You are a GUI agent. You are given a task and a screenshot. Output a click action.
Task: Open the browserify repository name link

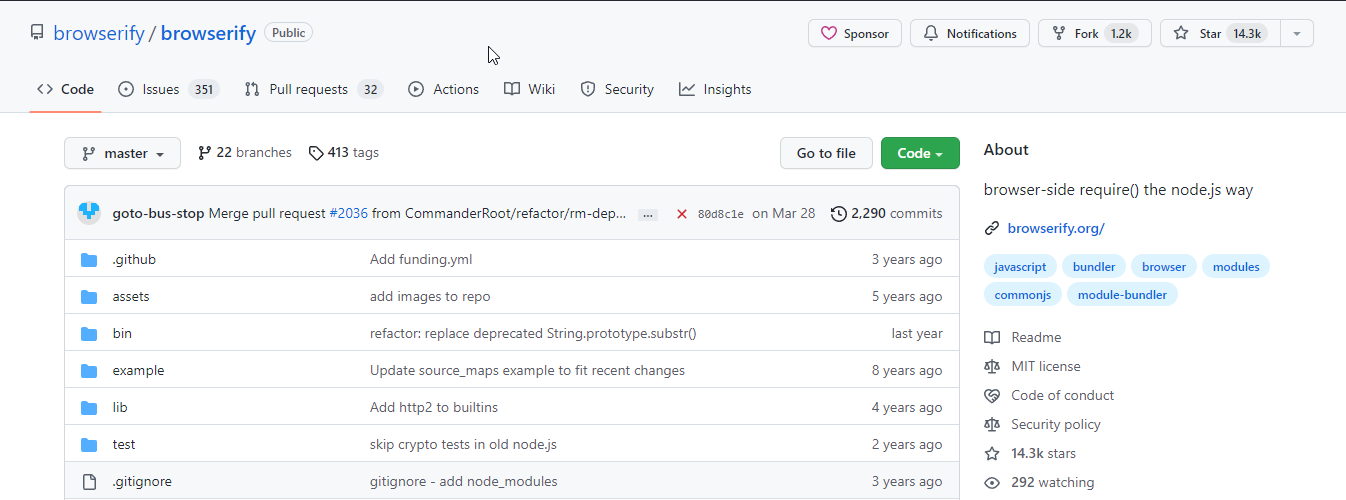[208, 33]
